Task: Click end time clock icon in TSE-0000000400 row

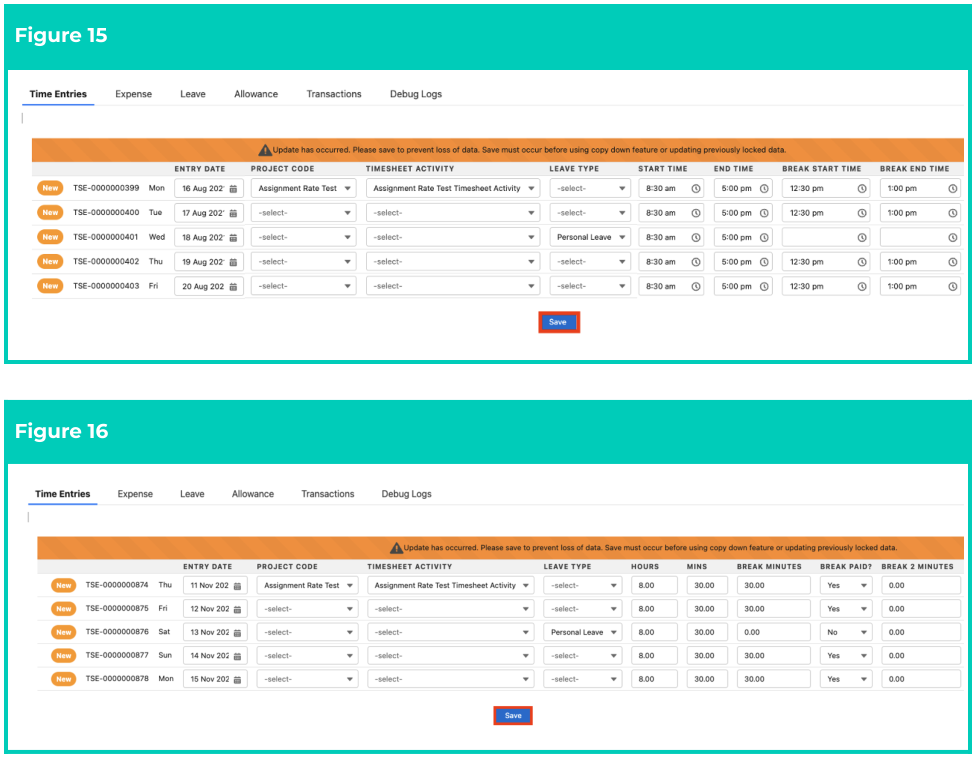Action: [x=764, y=213]
